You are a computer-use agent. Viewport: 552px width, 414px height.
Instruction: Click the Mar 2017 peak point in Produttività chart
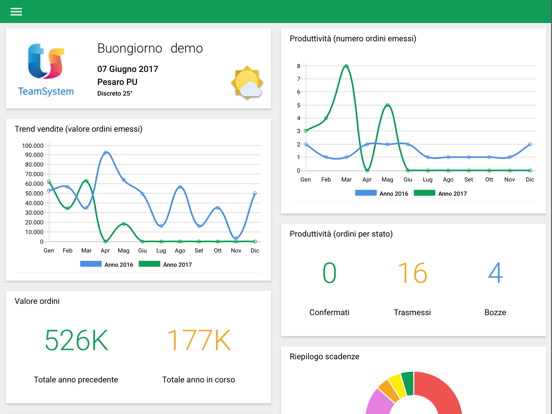tap(346, 66)
